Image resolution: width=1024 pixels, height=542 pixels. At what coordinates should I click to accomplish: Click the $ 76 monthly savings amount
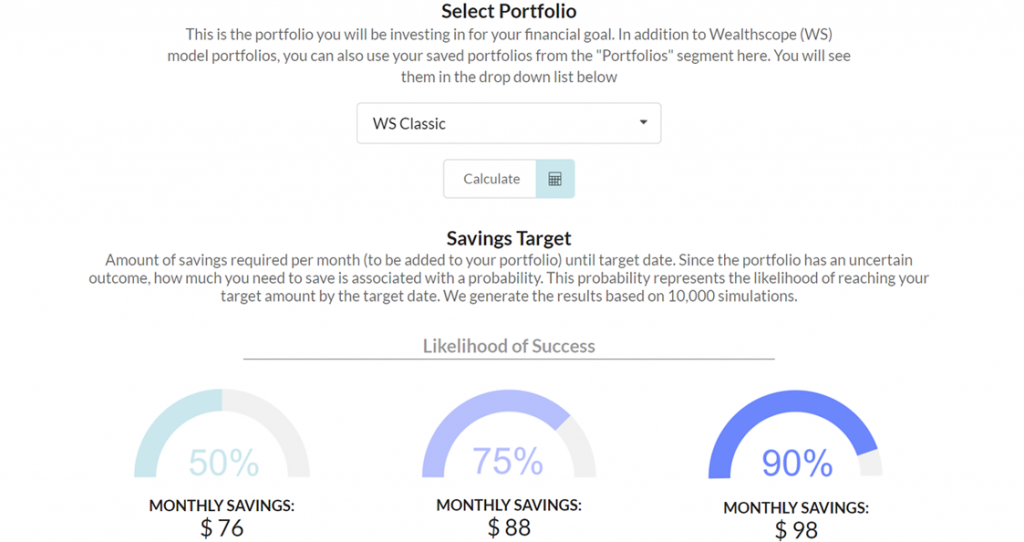[x=222, y=528]
